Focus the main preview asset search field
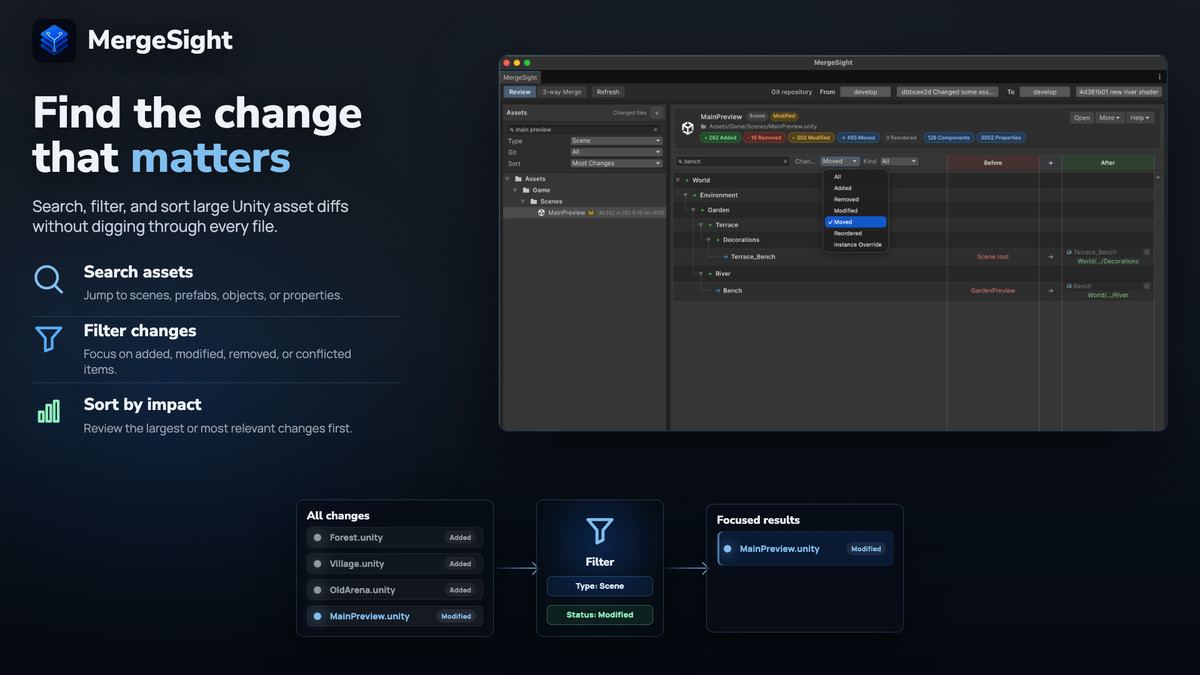Image resolution: width=1200 pixels, height=675 pixels. pyautogui.click(x=584, y=130)
